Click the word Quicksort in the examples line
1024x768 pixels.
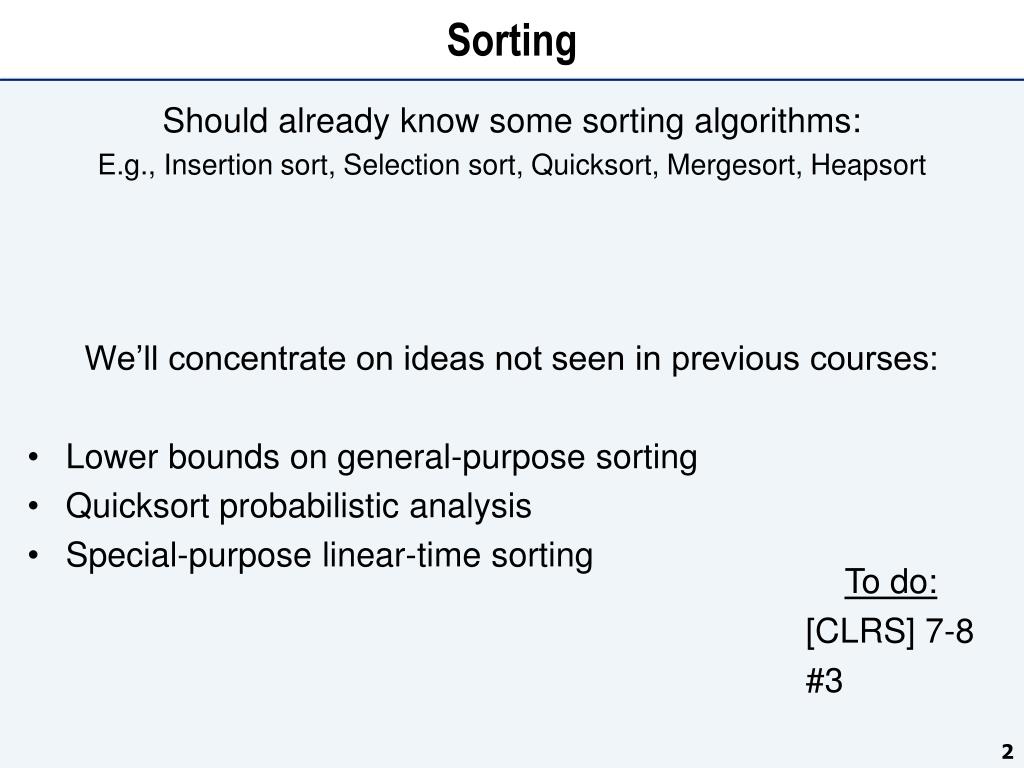point(591,165)
